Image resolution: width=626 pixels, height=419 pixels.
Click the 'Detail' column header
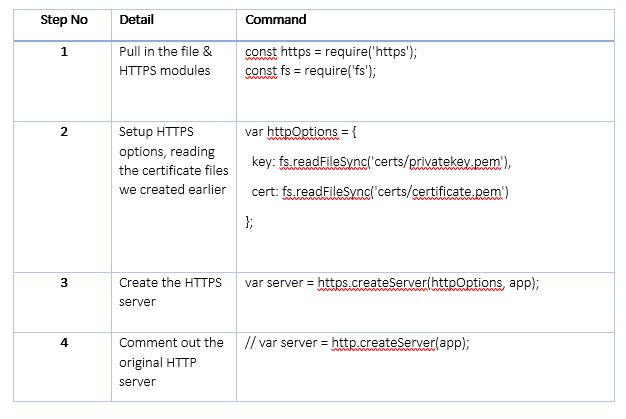click(x=136, y=20)
